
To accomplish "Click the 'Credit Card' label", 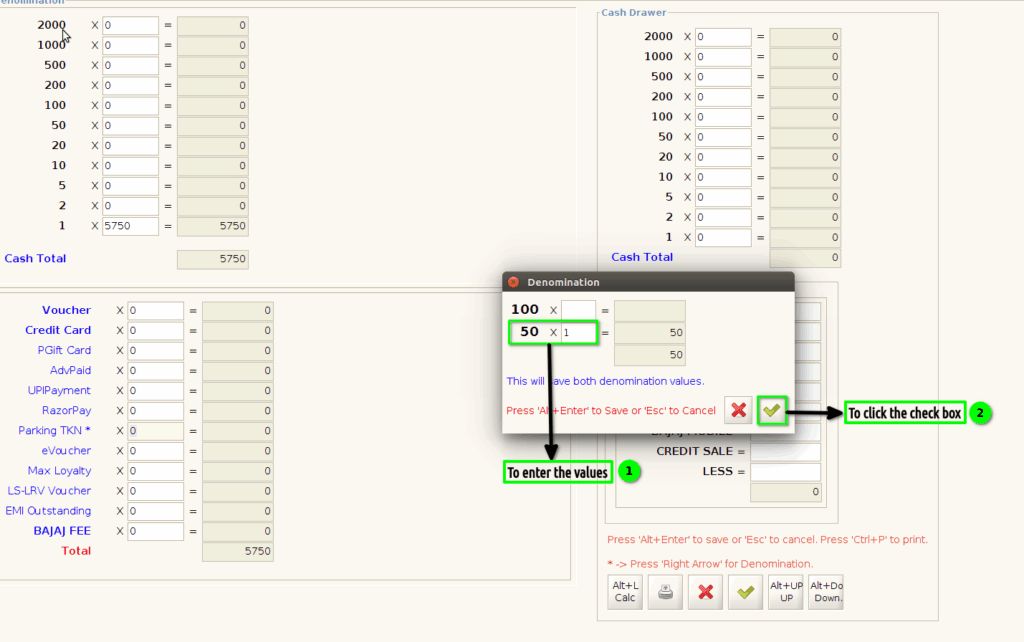I will tap(58, 330).
